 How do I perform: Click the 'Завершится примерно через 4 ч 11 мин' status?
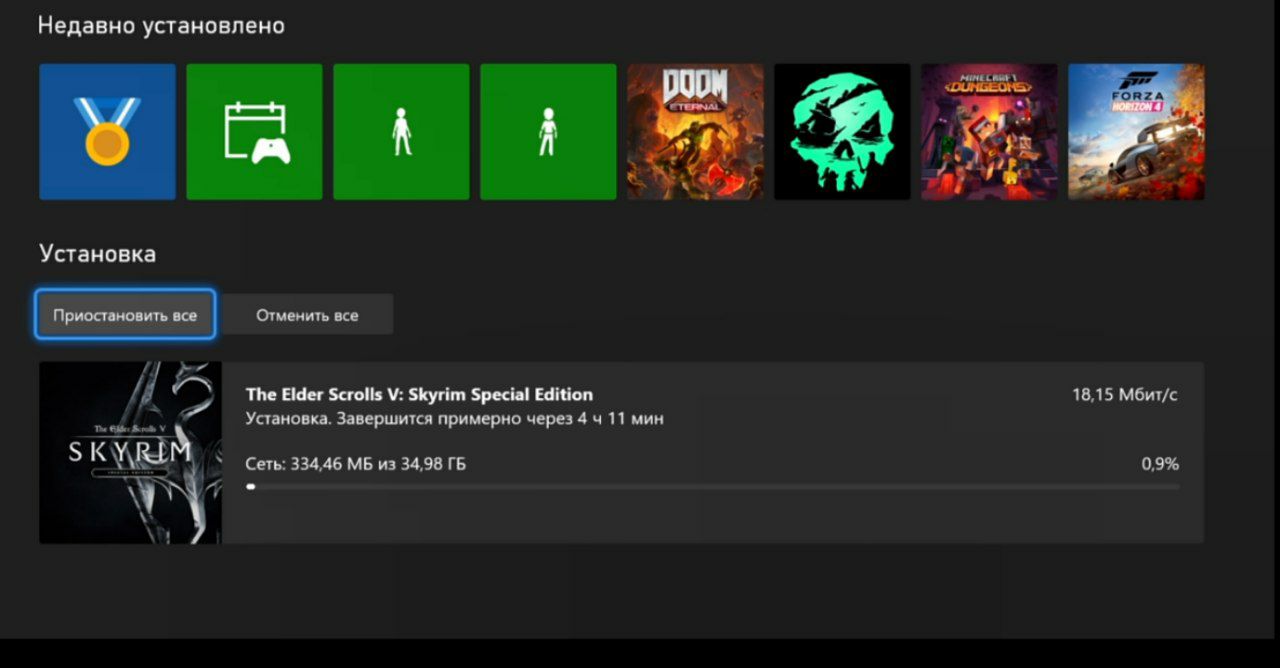click(x=500, y=418)
